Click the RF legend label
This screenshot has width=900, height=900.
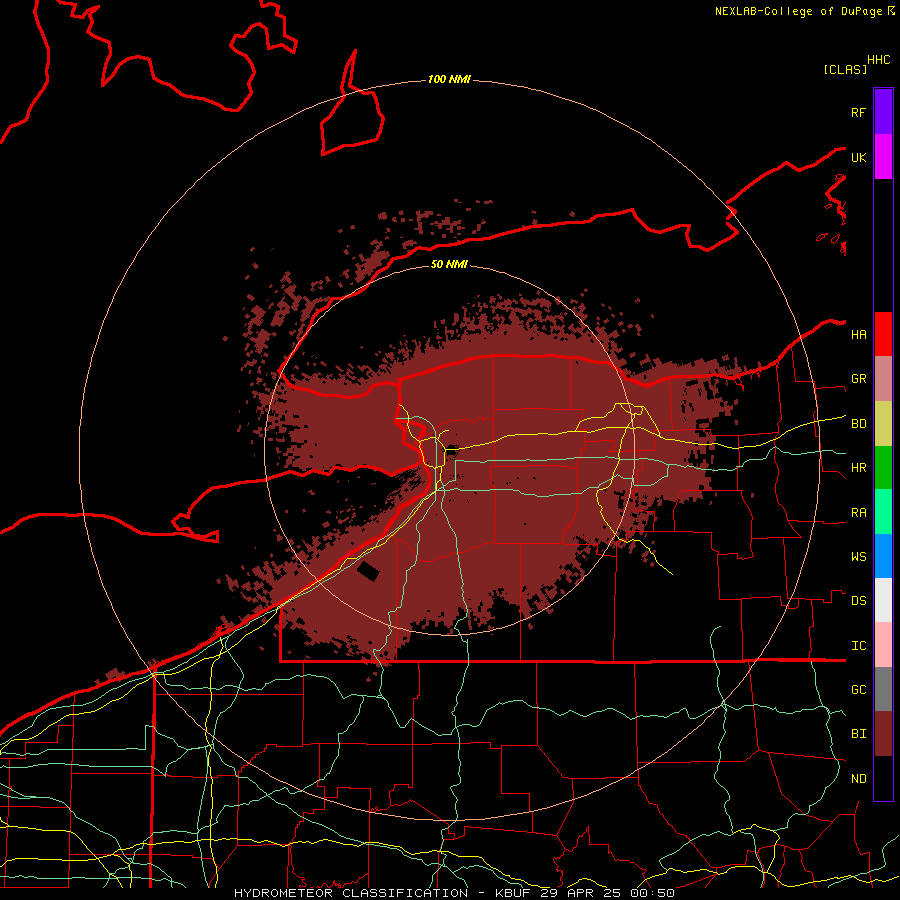tap(858, 112)
